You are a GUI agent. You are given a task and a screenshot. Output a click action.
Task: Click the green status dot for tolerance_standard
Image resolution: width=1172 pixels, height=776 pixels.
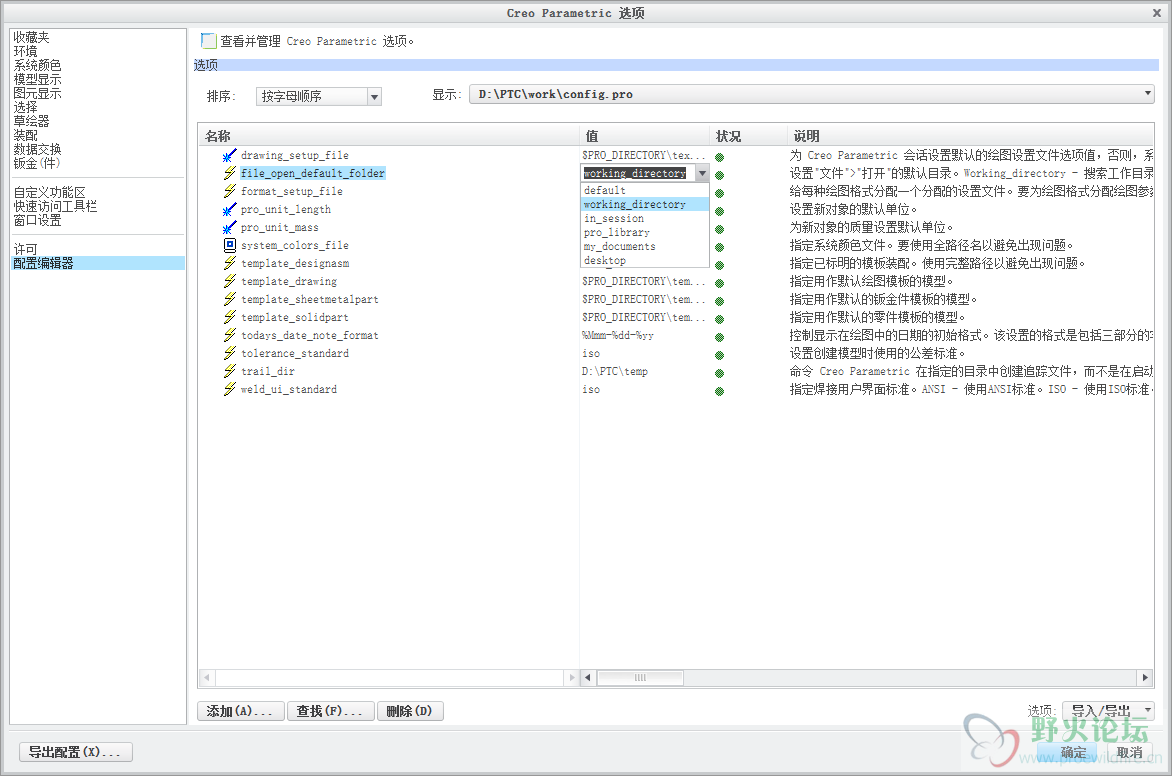coord(720,355)
